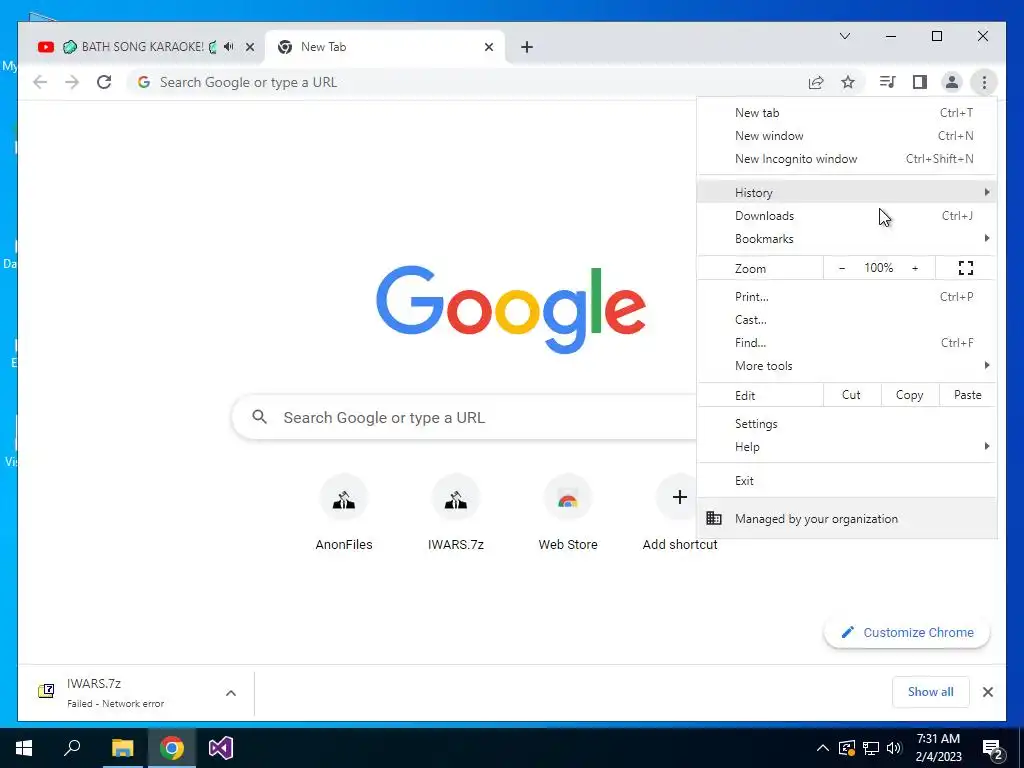
Task: Mute the BATH SONG KARAOKE tab audio icon
Action: pyautogui.click(x=229, y=47)
